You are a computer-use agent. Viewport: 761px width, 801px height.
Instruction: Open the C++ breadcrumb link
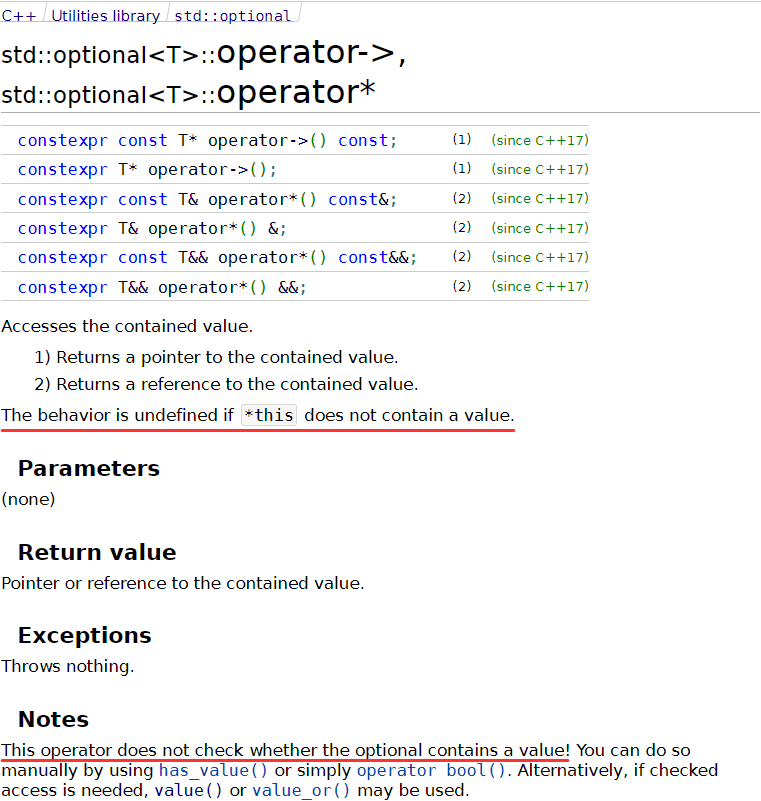pyautogui.click(x=19, y=16)
